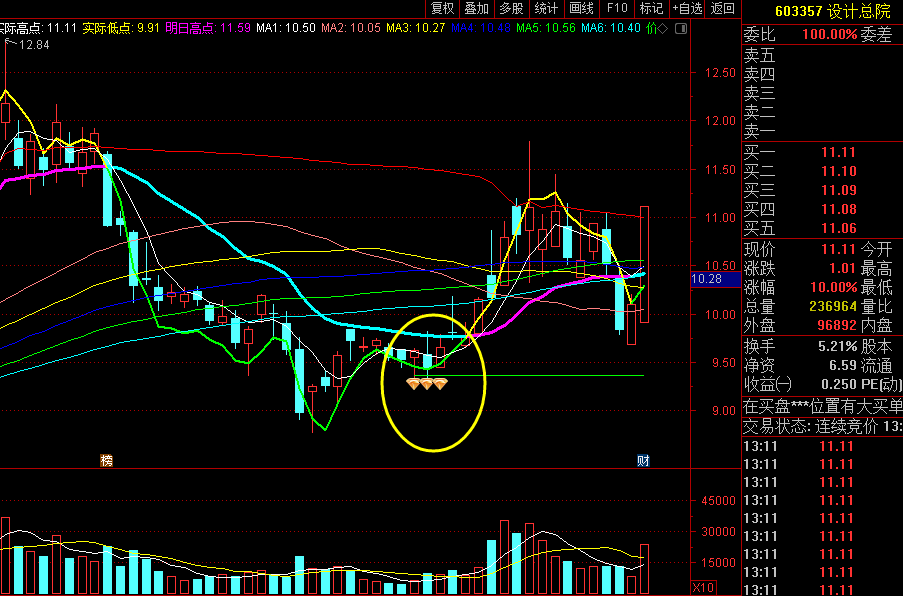Click the 交易状态 连续竞价 status line

pyautogui.click(x=822, y=427)
